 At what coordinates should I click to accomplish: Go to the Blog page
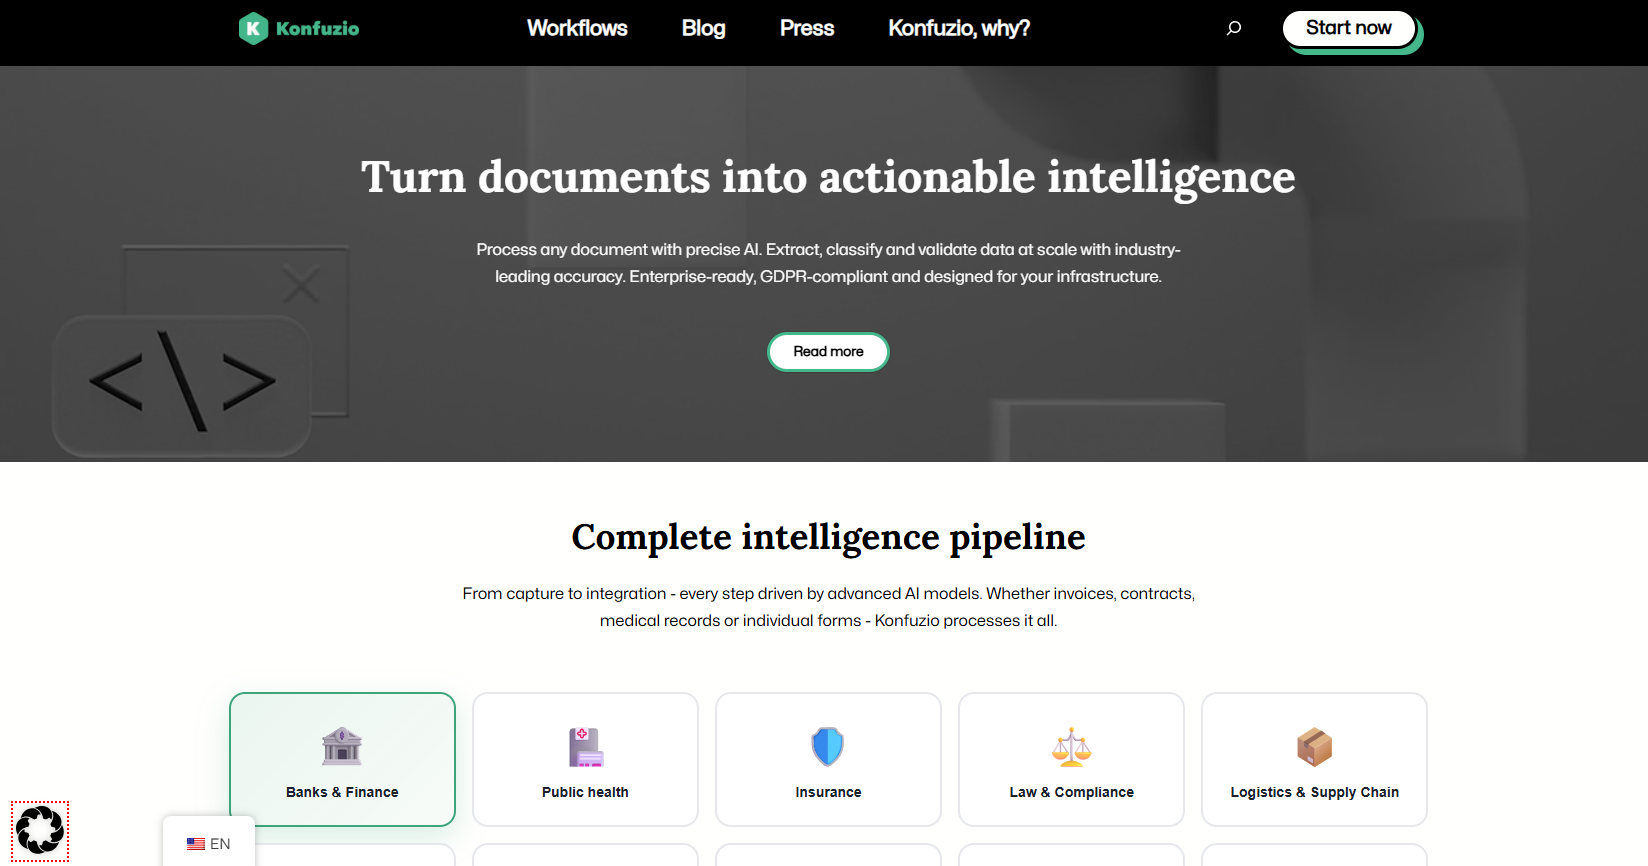point(703,28)
